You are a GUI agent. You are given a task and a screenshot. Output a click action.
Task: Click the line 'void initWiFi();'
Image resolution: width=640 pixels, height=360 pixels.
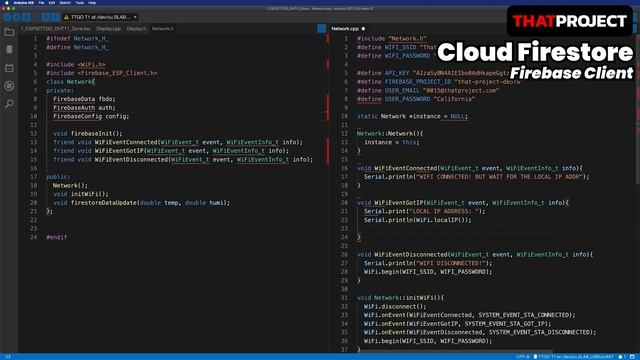click(81, 194)
